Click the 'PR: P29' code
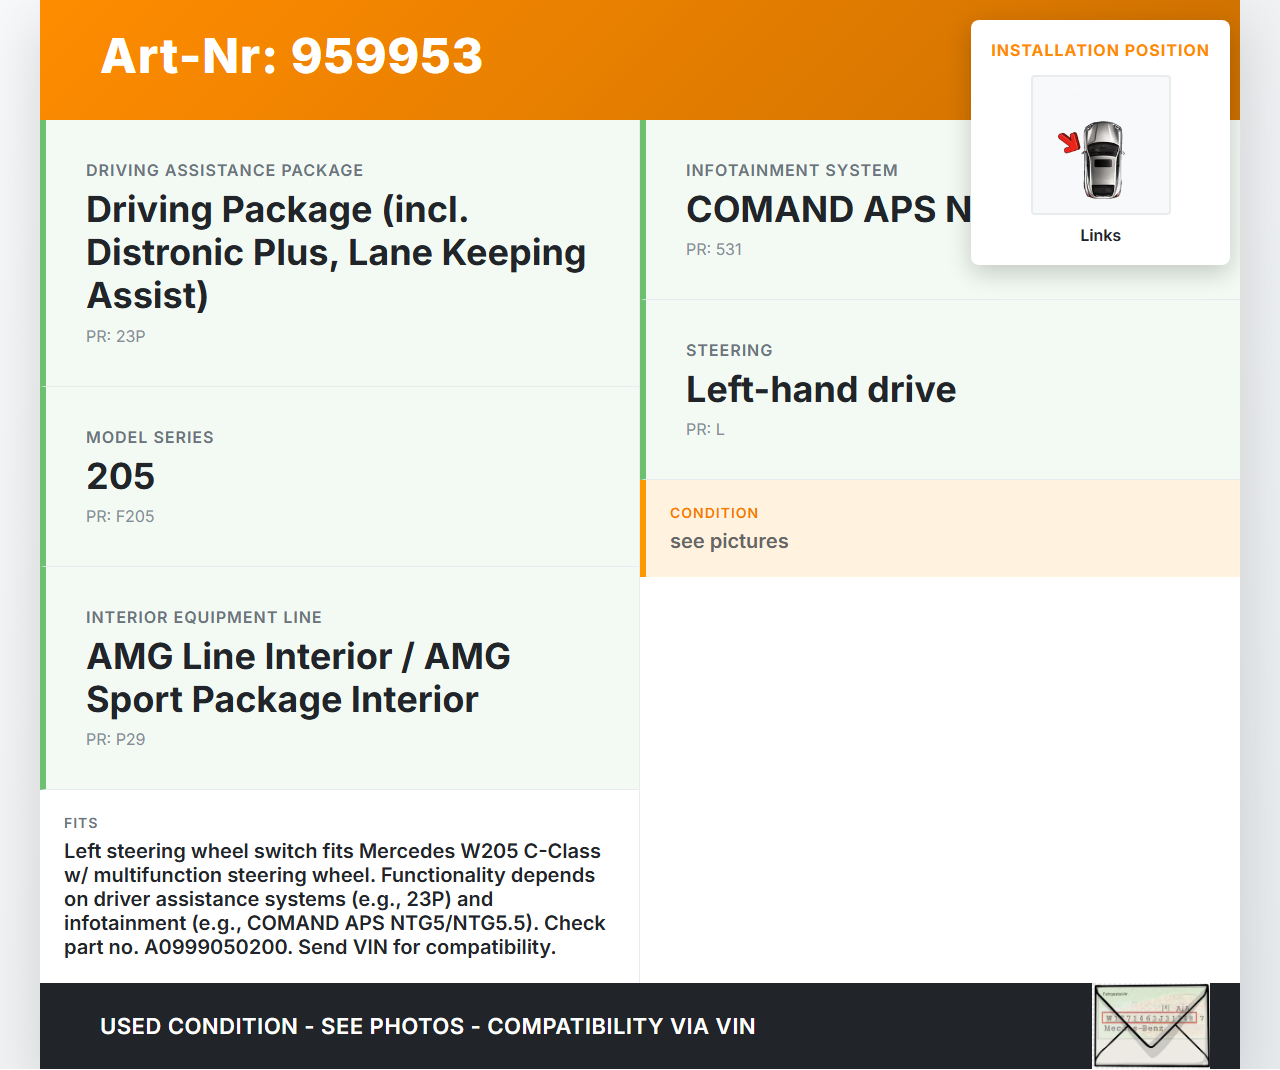This screenshot has width=1280, height=1070. coord(115,739)
